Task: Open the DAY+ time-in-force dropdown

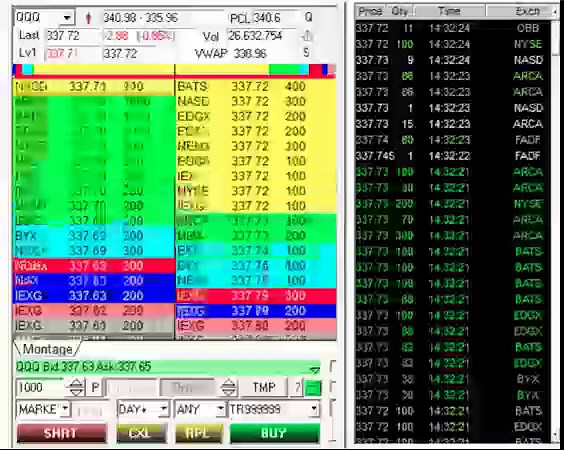Action: 164,409
